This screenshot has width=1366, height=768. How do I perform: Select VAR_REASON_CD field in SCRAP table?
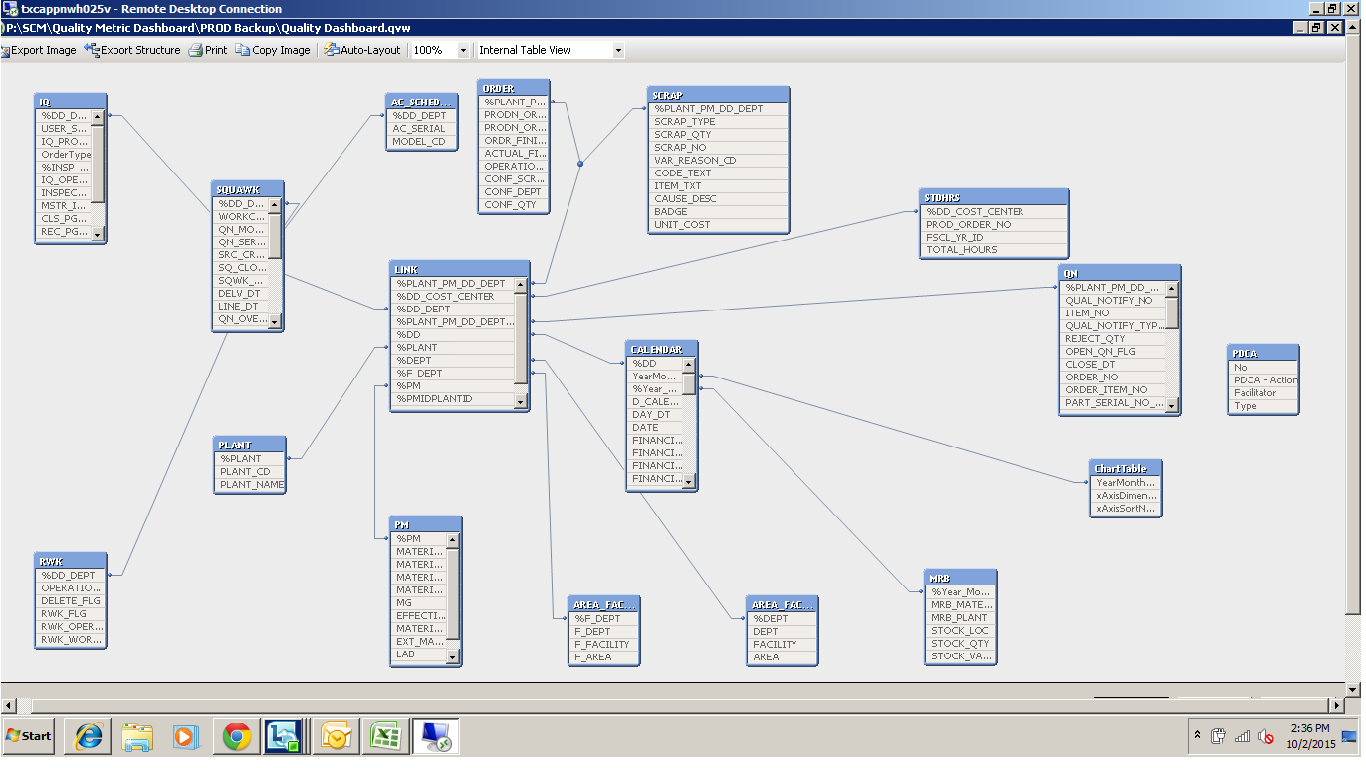pos(719,160)
